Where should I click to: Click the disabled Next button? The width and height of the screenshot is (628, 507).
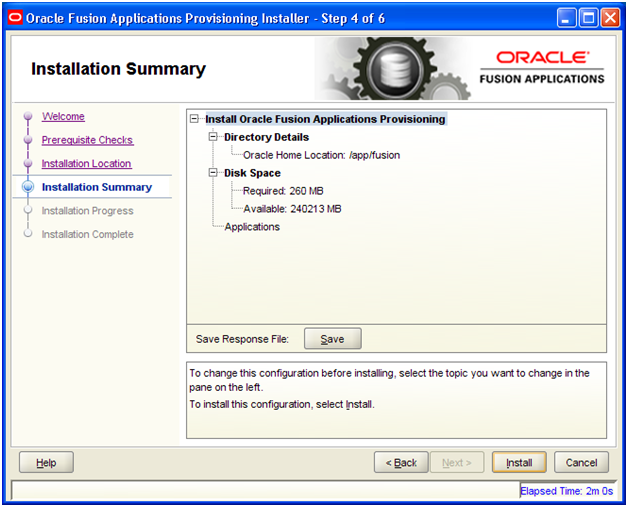(x=457, y=463)
